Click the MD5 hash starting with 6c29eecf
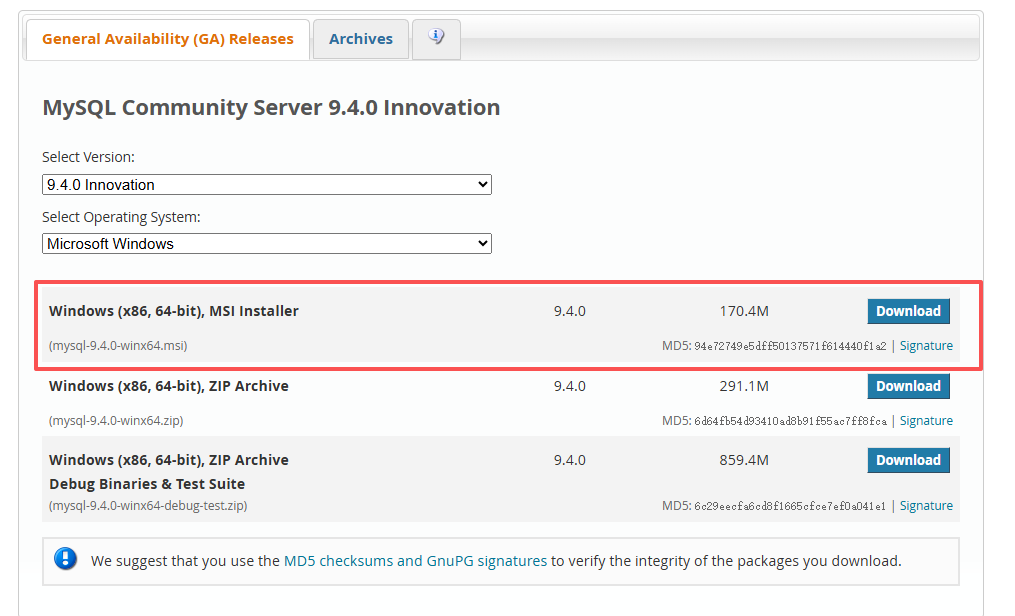Screen dimensions: 1015x616 tap(790, 506)
